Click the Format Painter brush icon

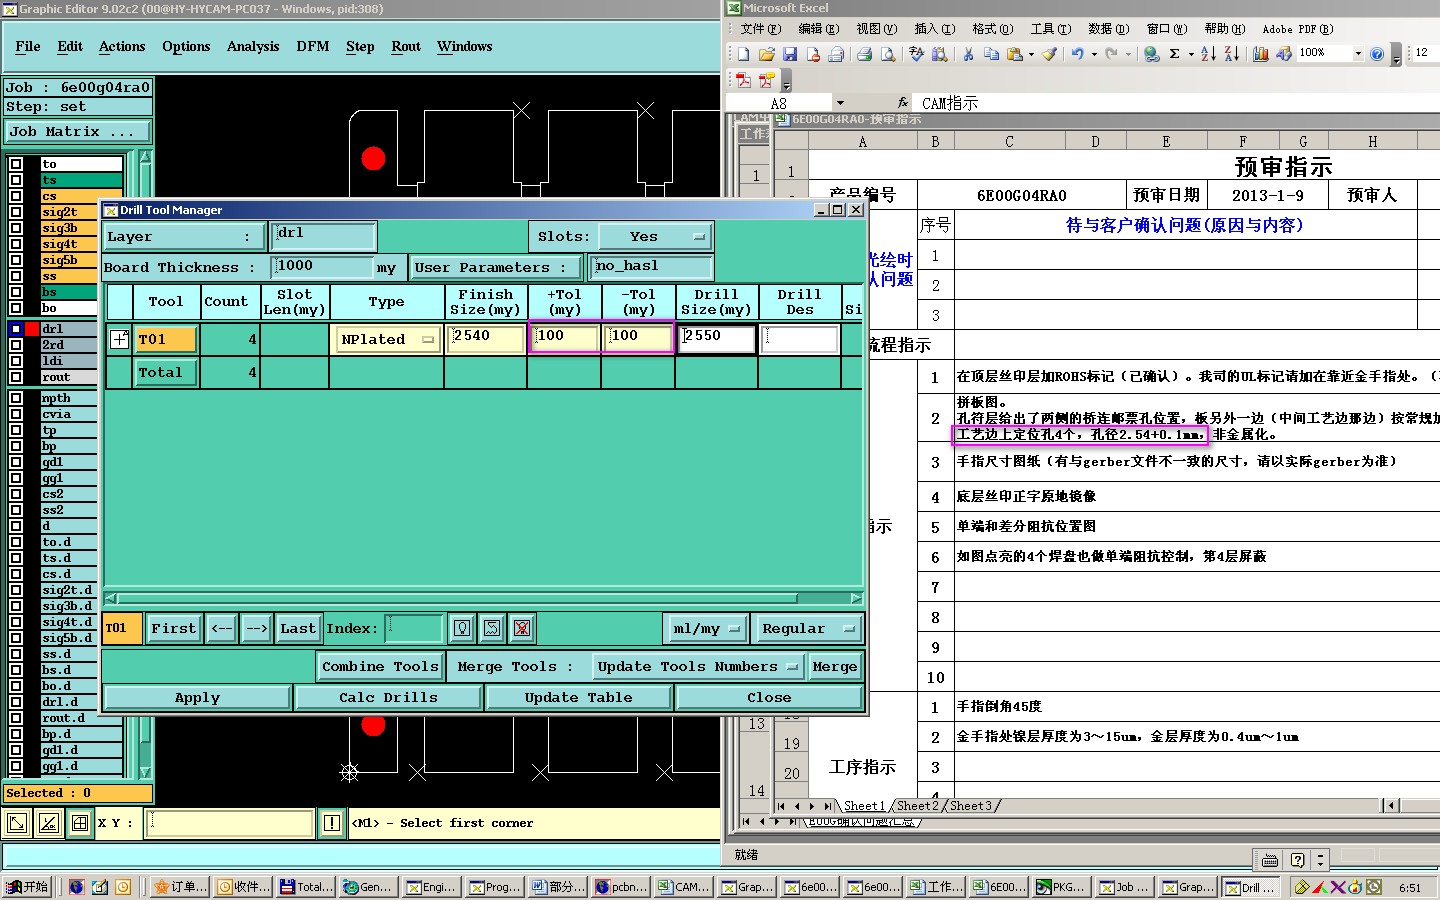coord(1049,54)
